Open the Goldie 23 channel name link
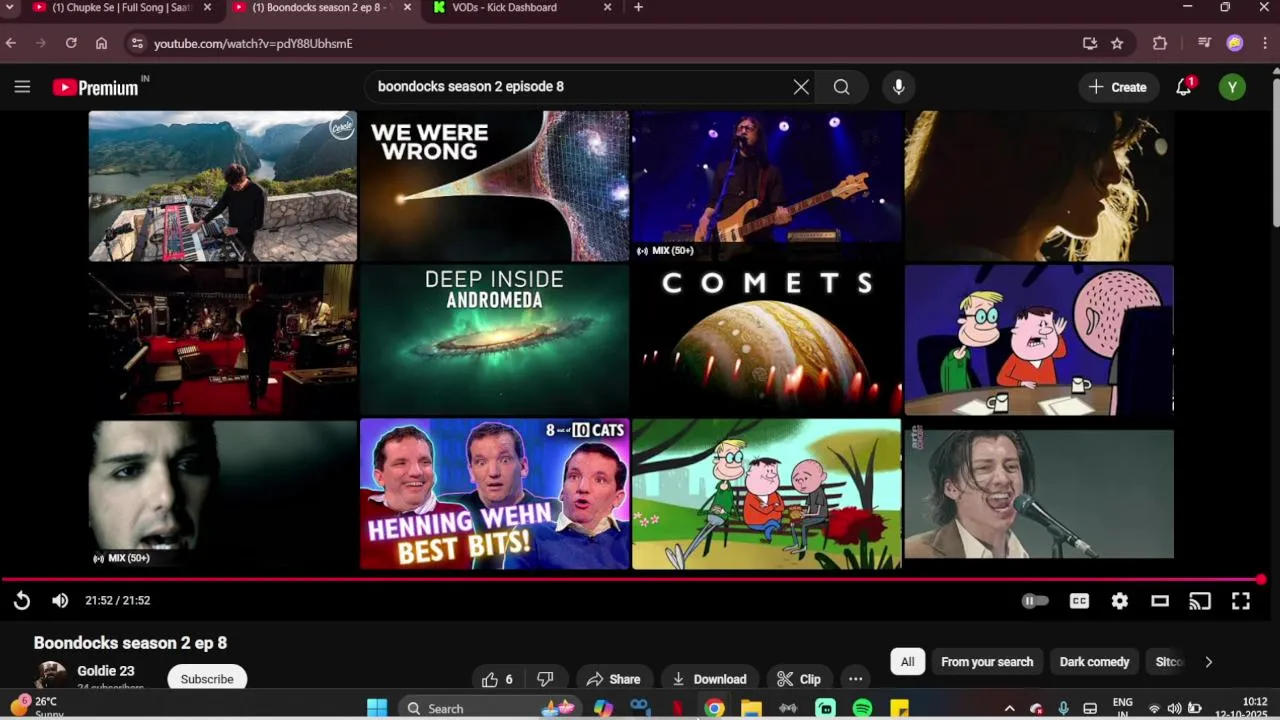Viewport: 1280px width, 720px height. click(x=106, y=671)
